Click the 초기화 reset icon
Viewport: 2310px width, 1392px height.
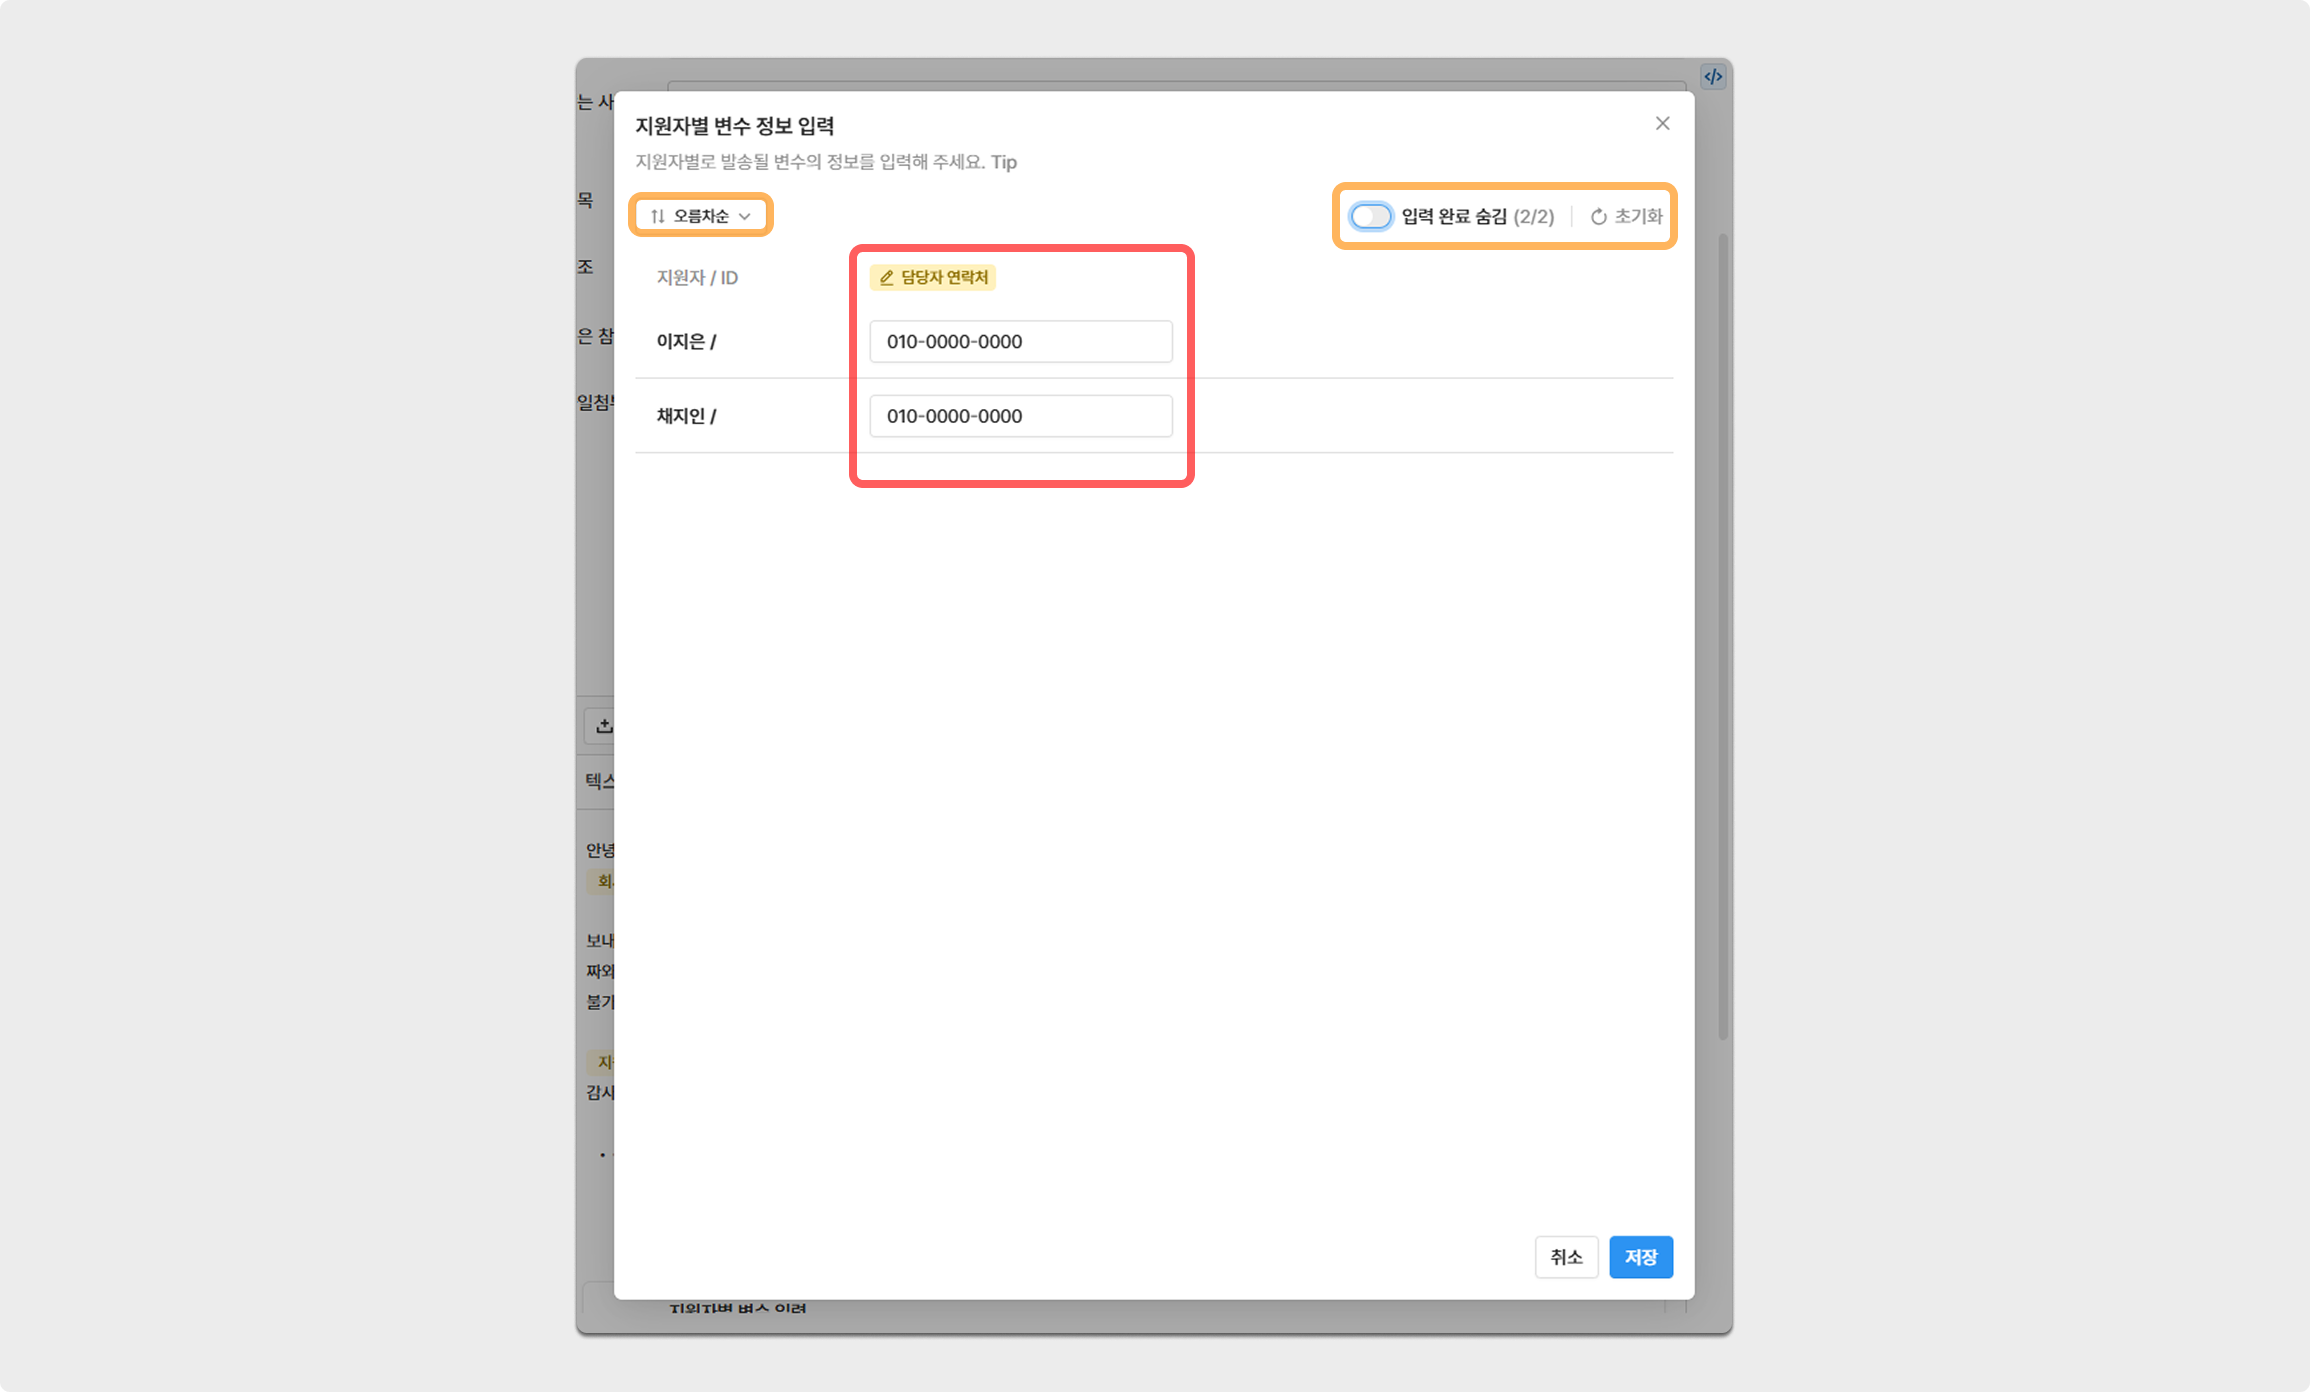(1598, 217)
